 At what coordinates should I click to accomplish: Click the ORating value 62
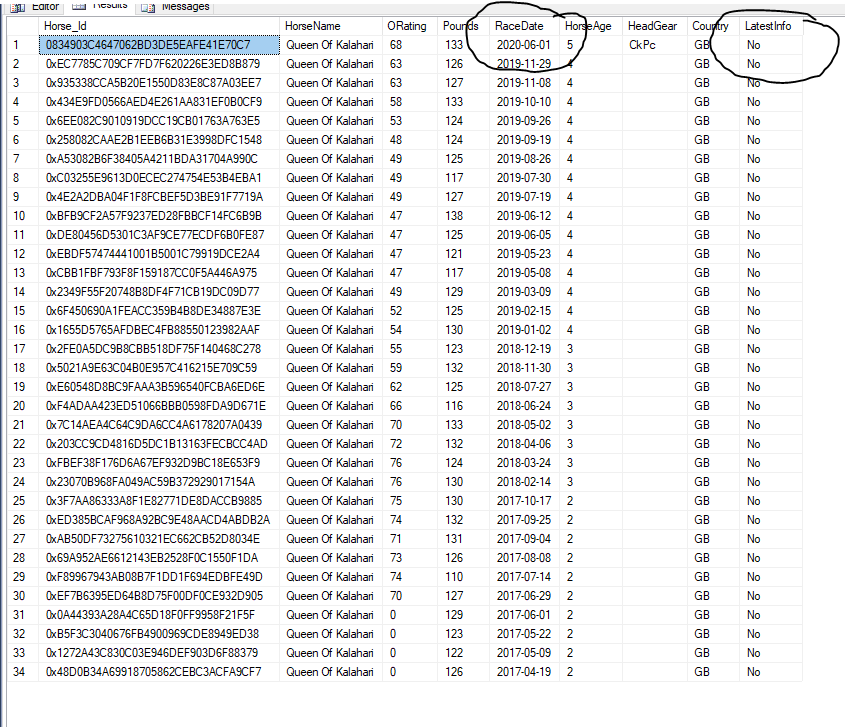(x=410, y=387)
